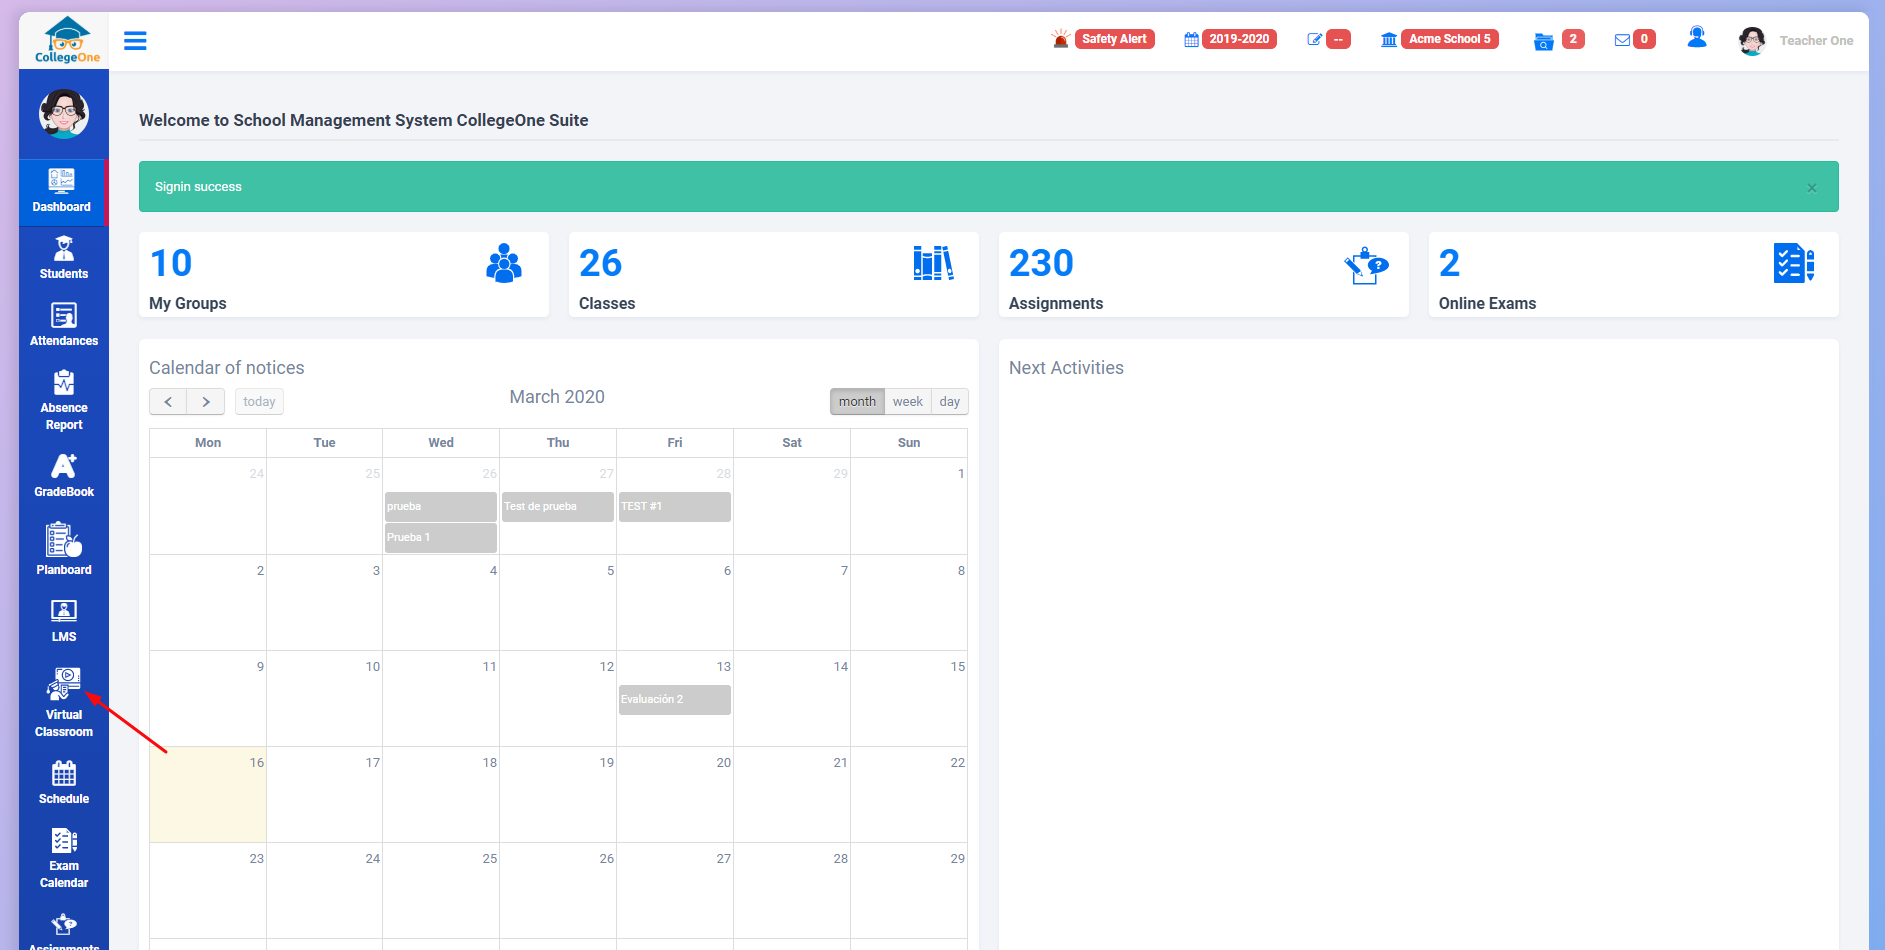This screenshot has width=1885, height=950.
Task: Open the 'Test de prueba' event
Action: [558, 507]
